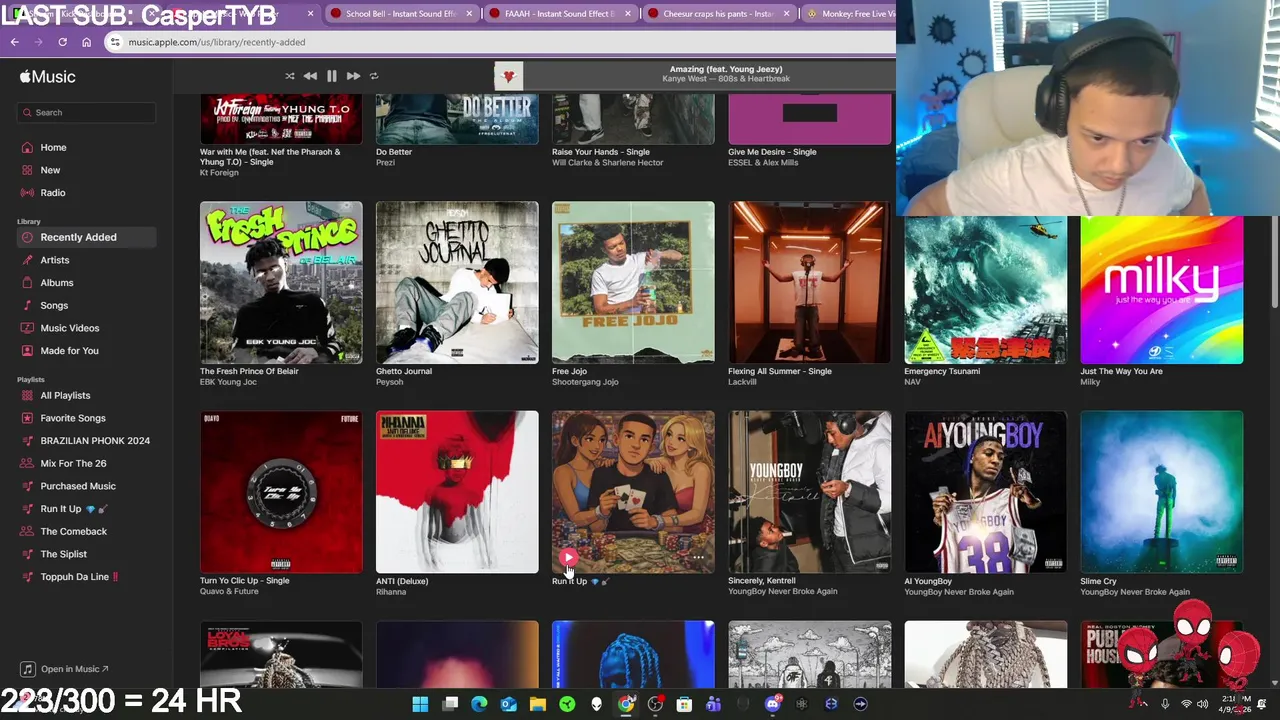Click the Shootergang Jojo artist link
The height and width of the screenshot is (720, 1280).
coord(585,382)
